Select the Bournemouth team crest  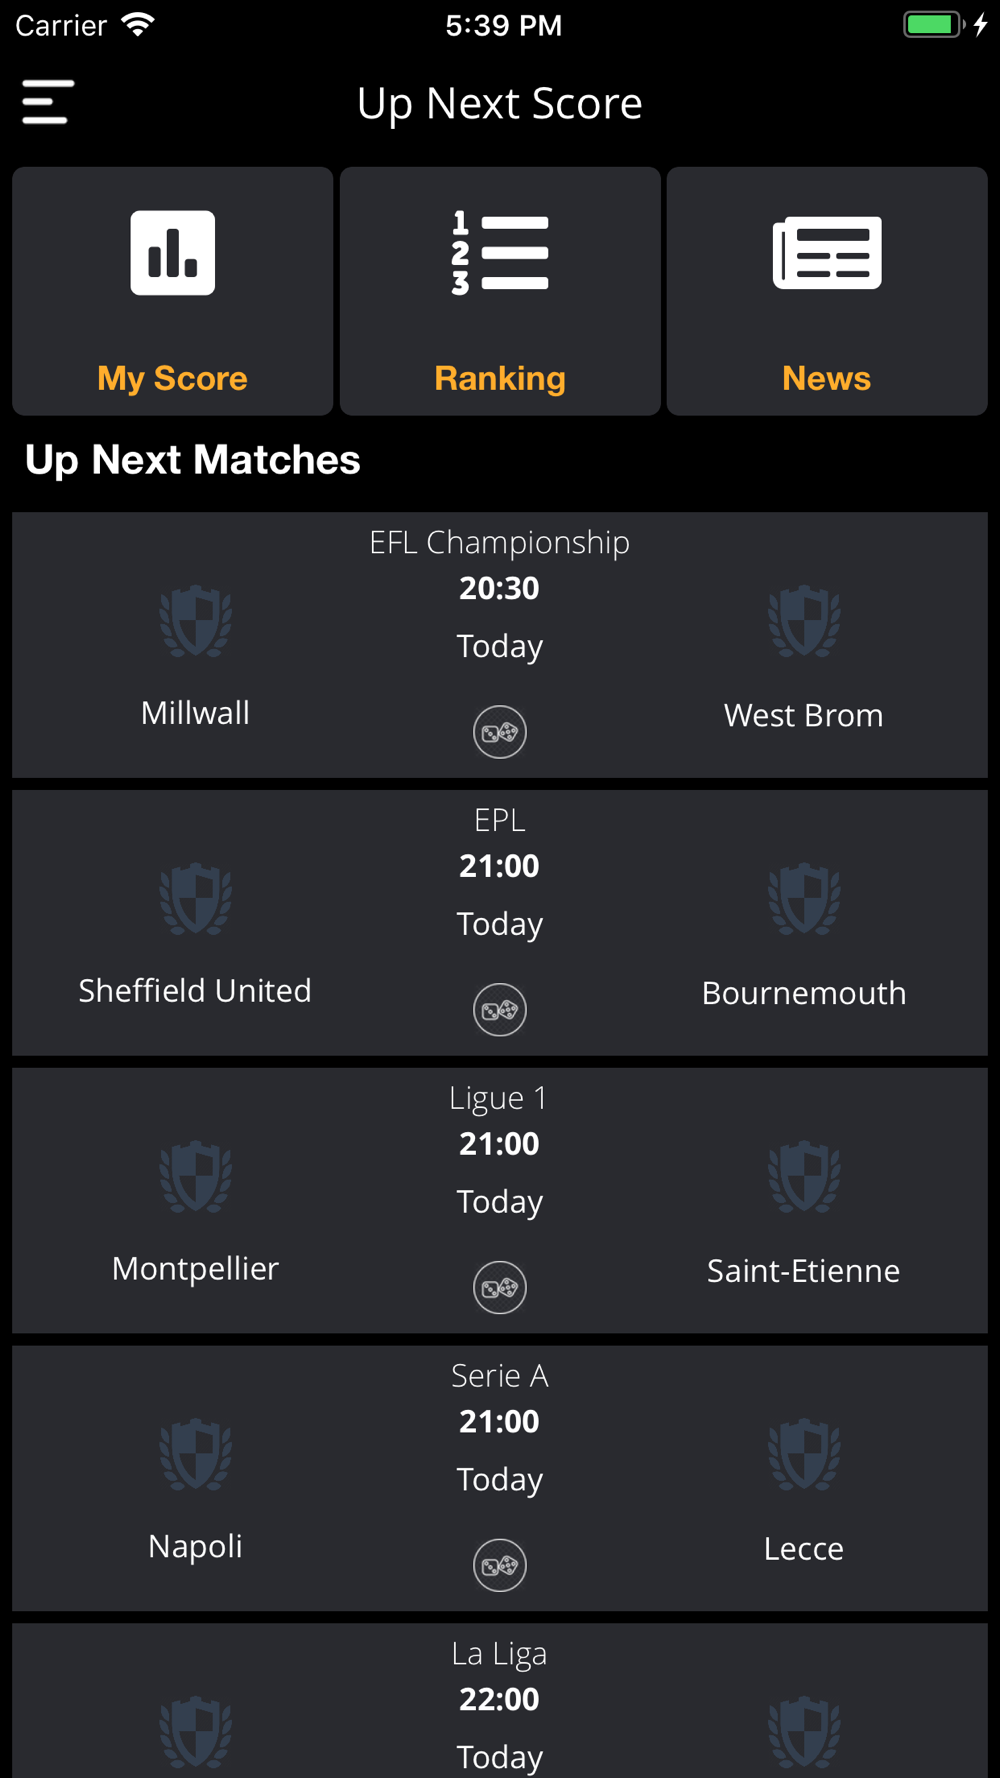tap(804, 899)
